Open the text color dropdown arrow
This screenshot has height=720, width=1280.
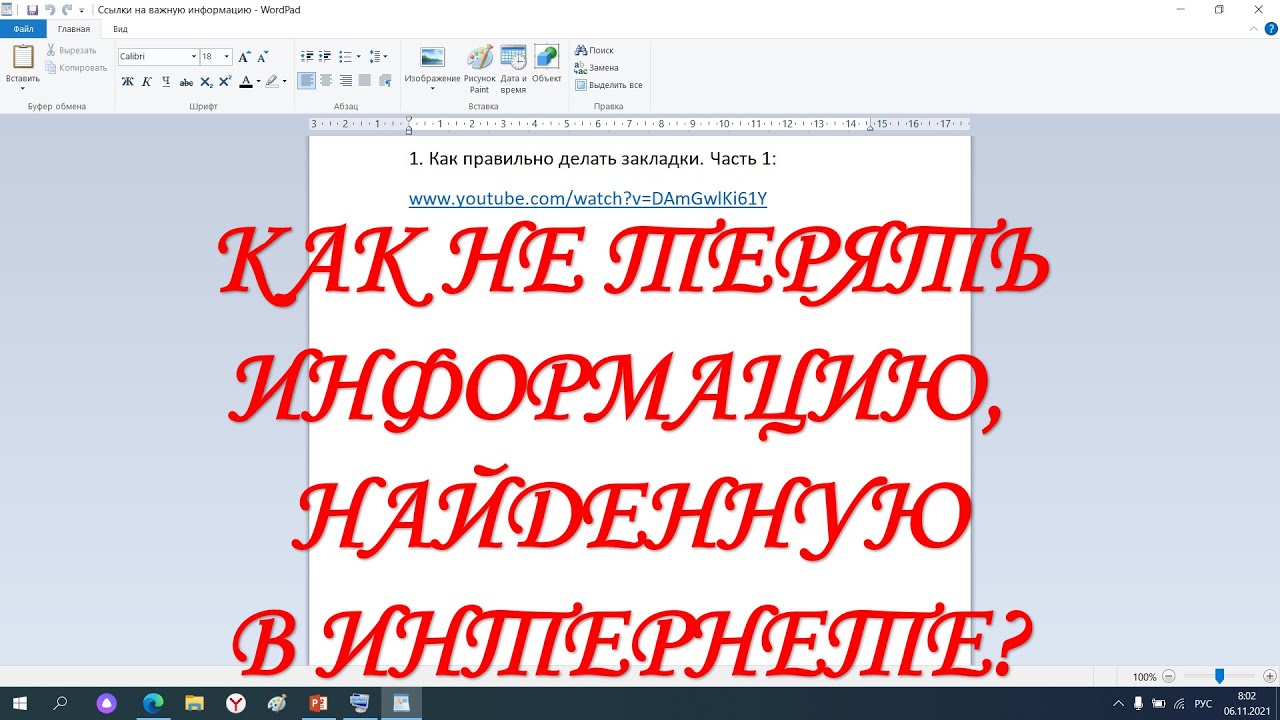click(258, 81)
